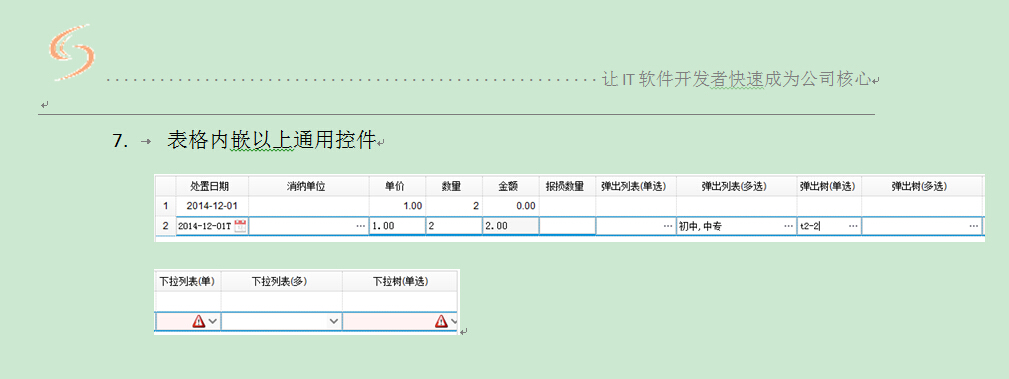Click the 金额 field showing 2.00
1009x379 pixels.
510,226
